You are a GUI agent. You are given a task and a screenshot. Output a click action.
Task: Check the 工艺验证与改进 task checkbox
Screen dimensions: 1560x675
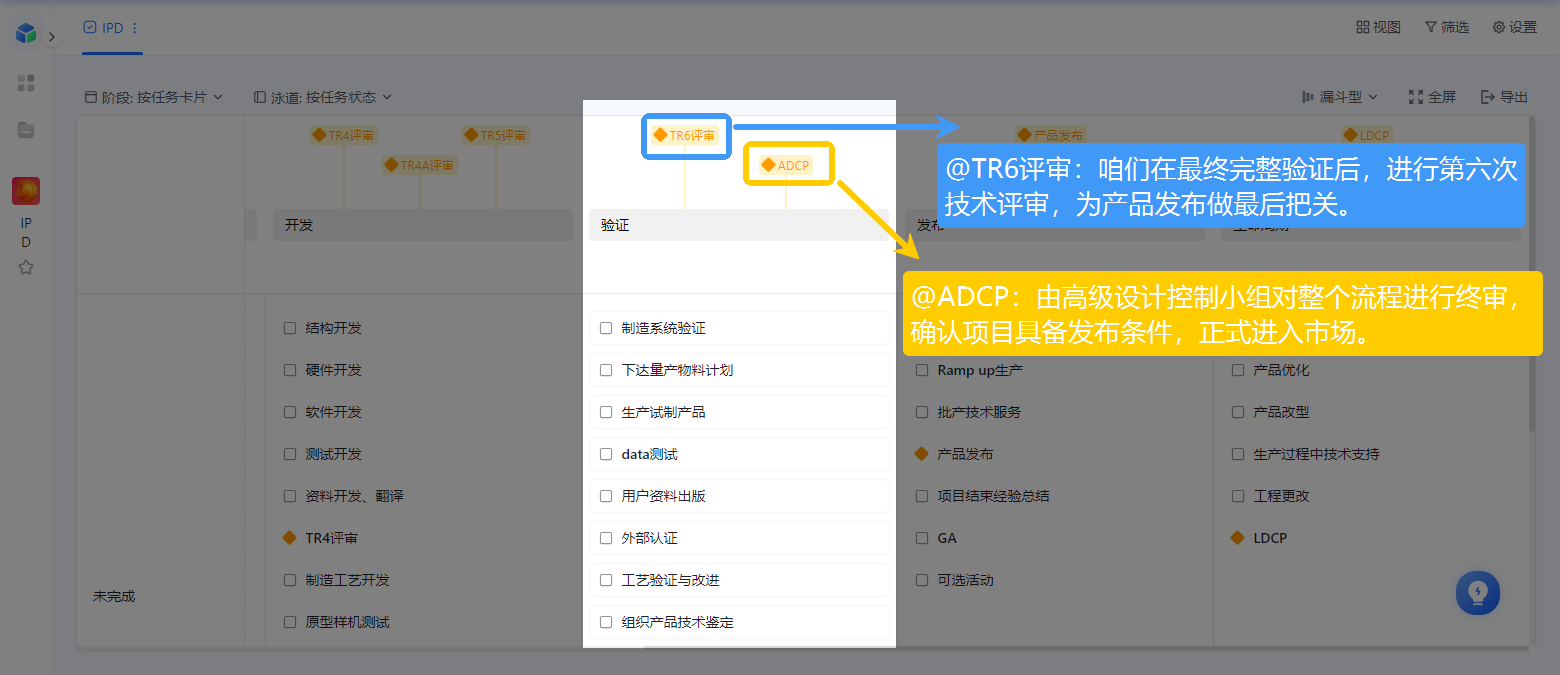(606, 580)
